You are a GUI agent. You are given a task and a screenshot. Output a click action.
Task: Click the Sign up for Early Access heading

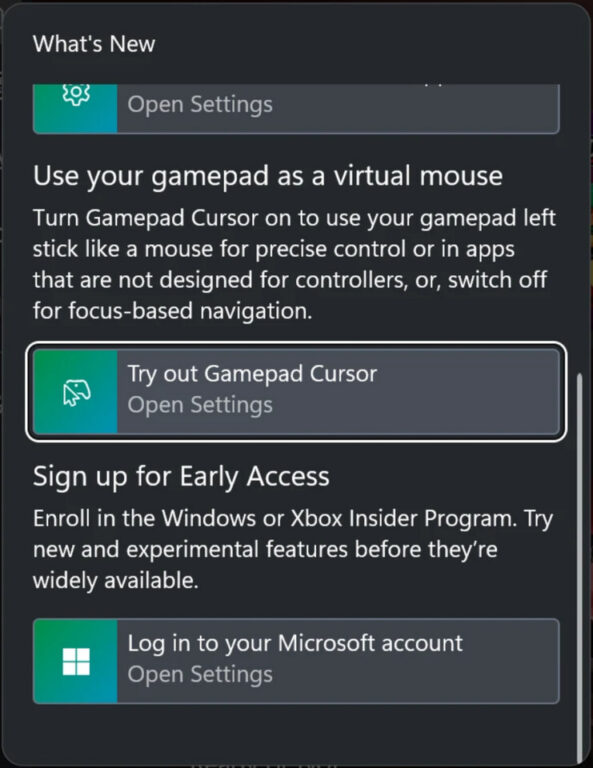tap(181, 477)
